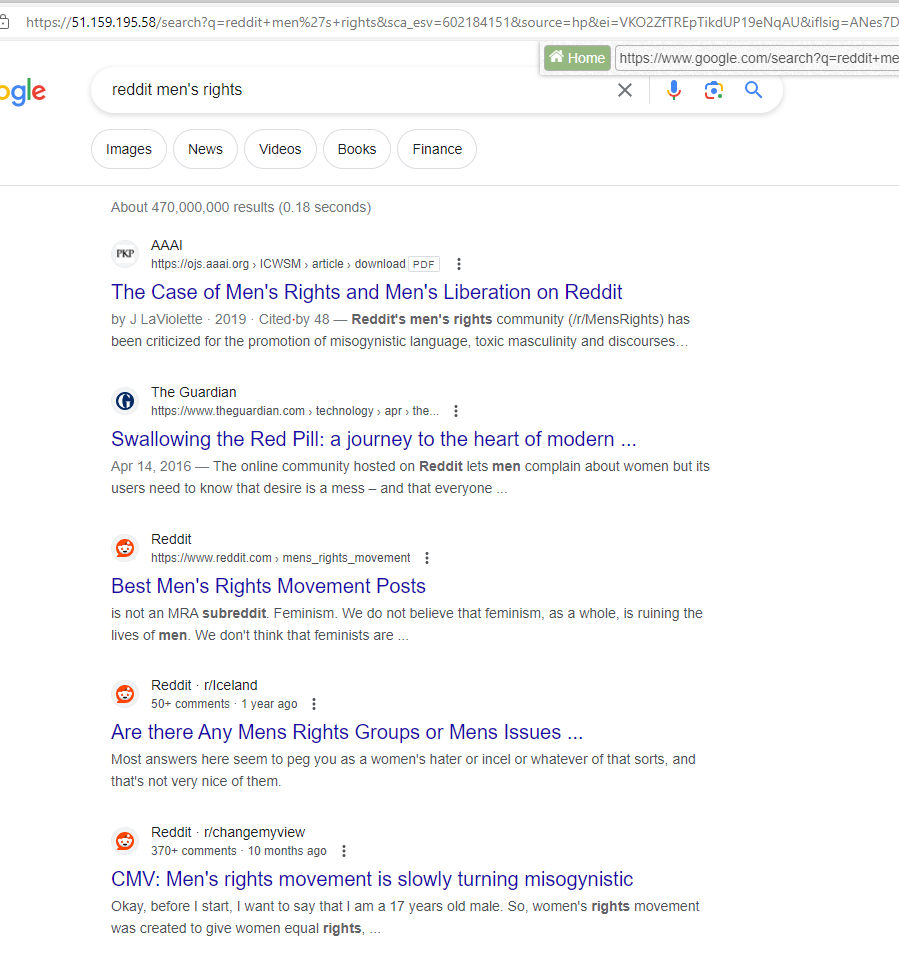Click the reddit.com mens_rights_movement breadcrumb URL
Viewport: 899px width, 970px height.
pos(281,558)
